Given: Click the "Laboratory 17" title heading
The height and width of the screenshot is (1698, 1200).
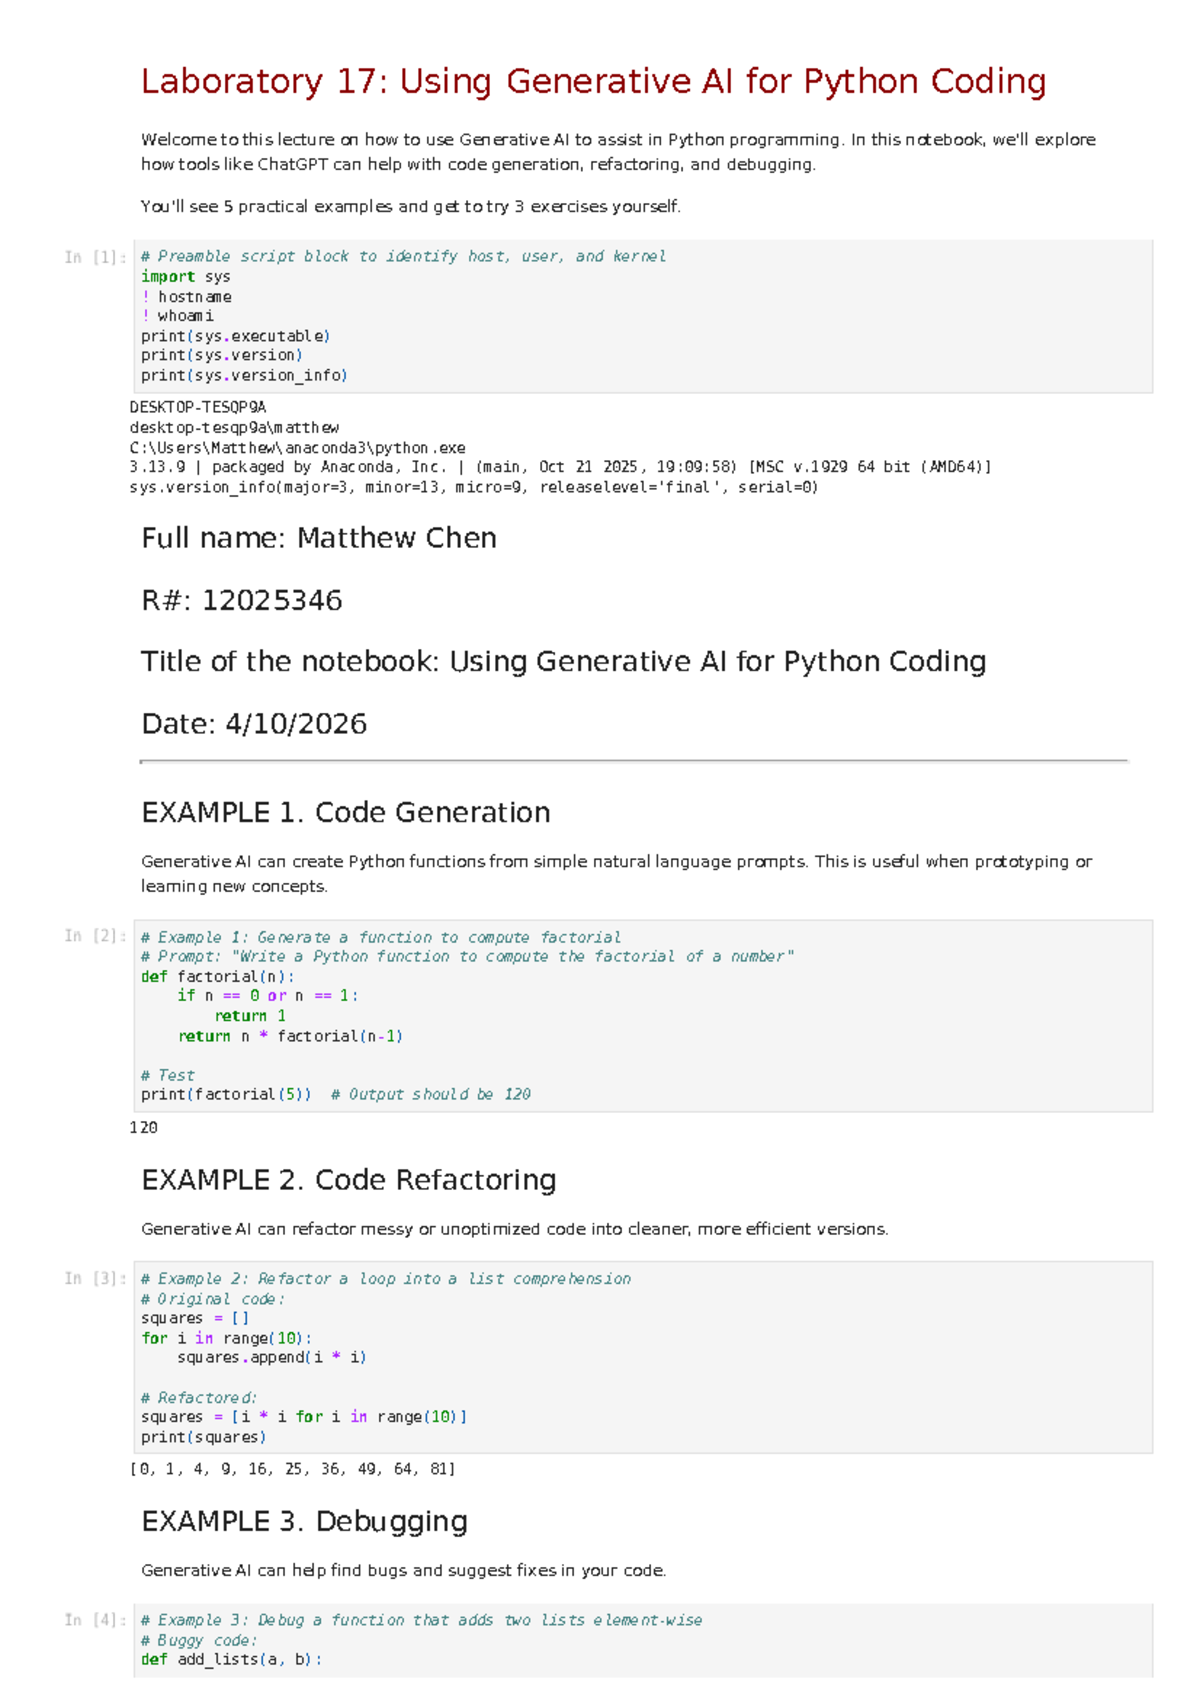Looking at the screenshot, I should click(x=593, y=81).
